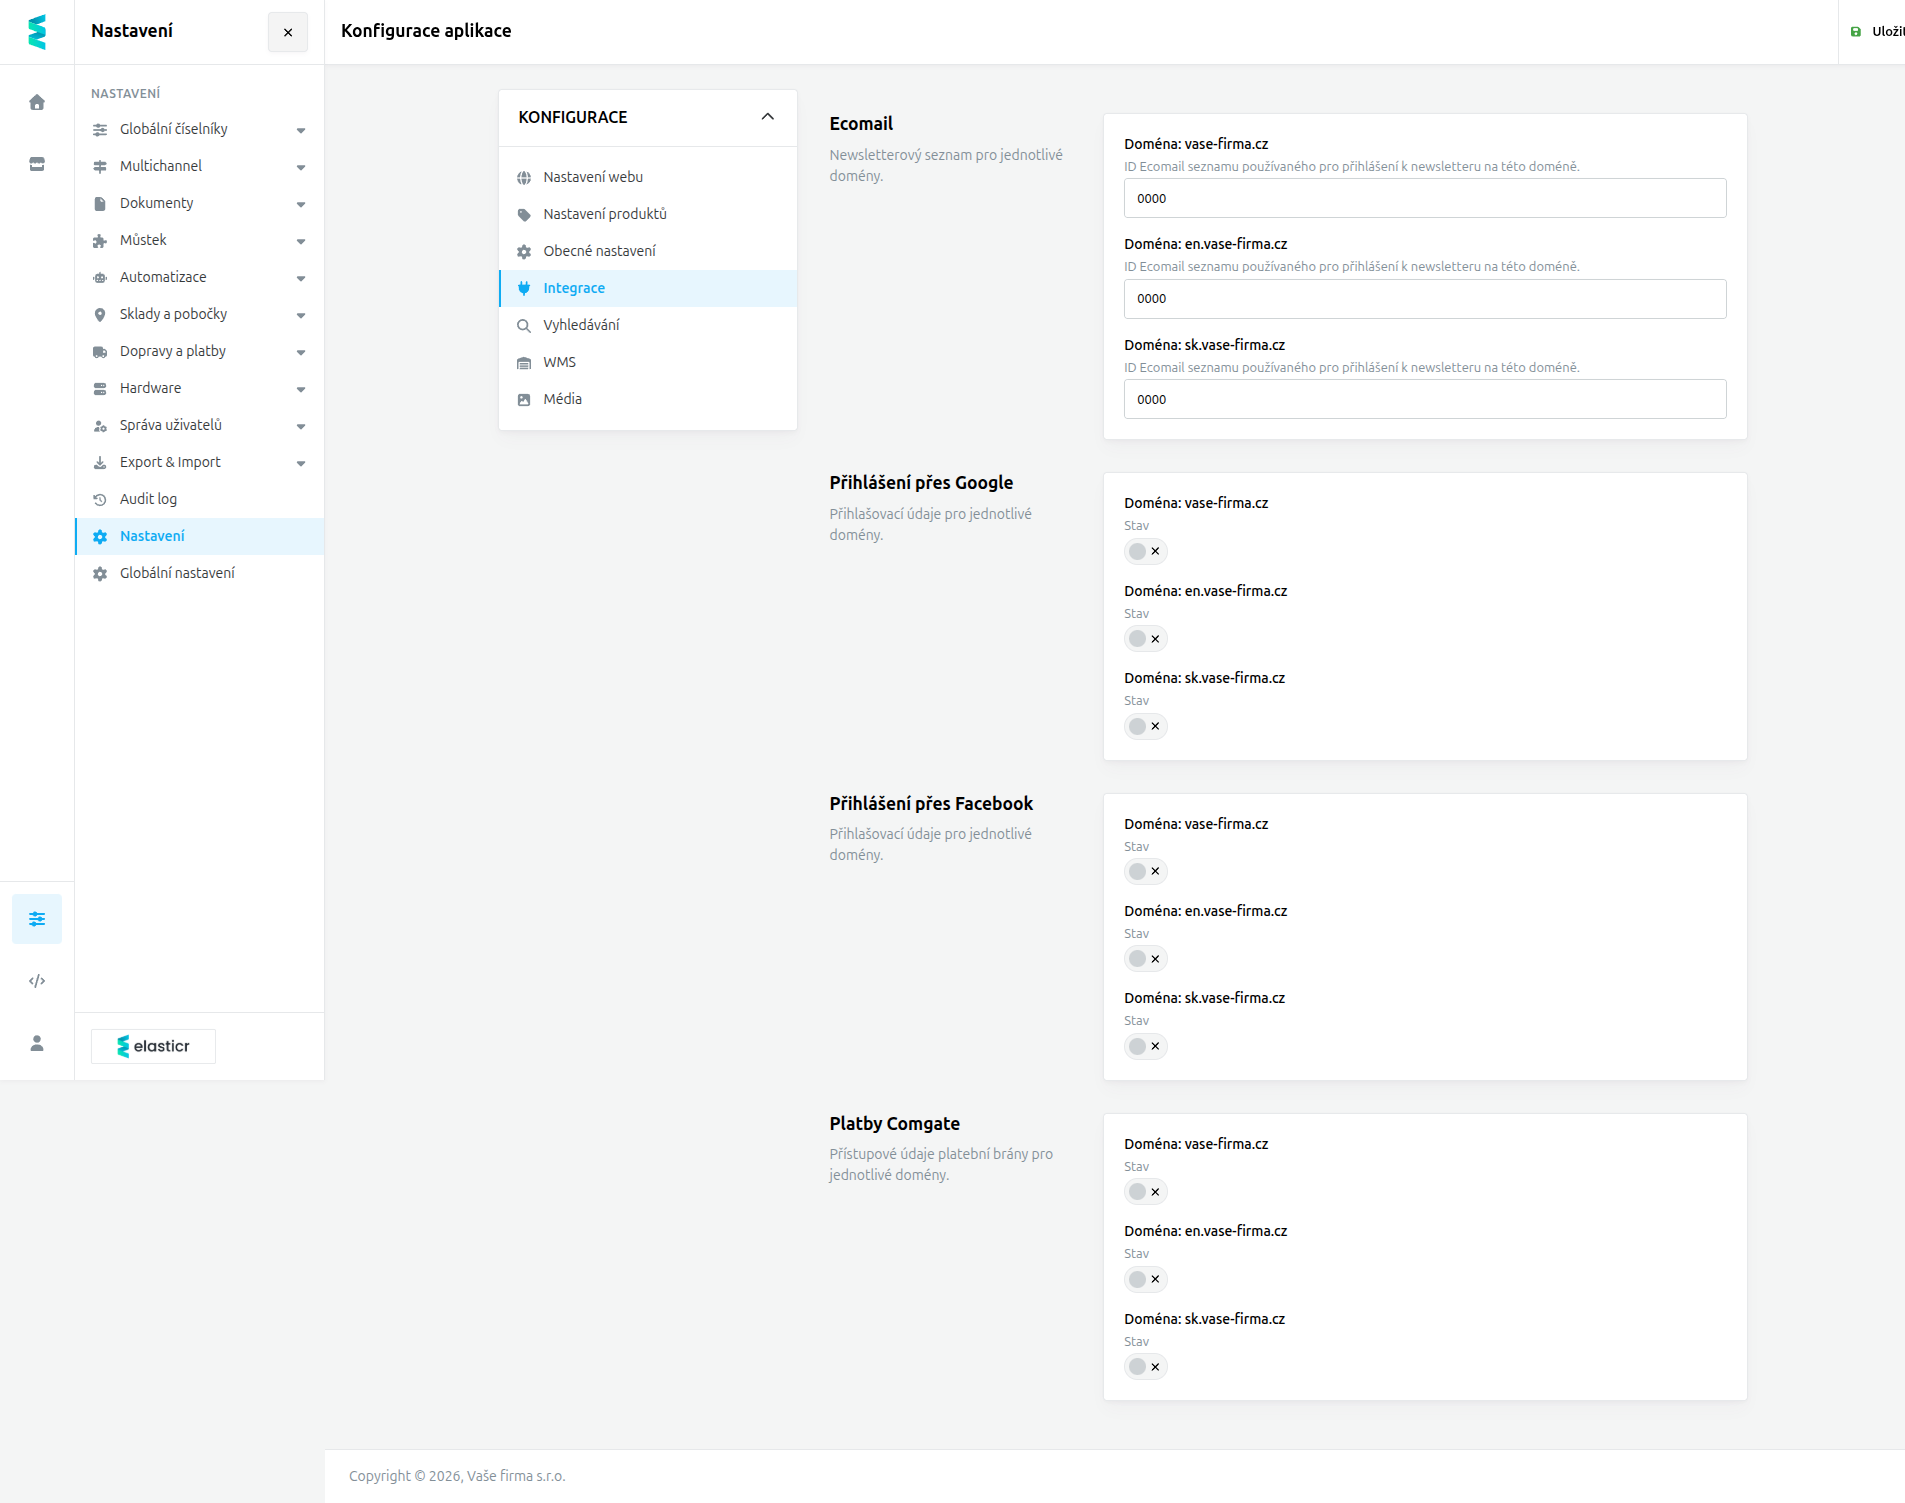1905x1503 pixels.
Task: Expand Automatizace dropdown arrow
Action: tap(301, 278)
